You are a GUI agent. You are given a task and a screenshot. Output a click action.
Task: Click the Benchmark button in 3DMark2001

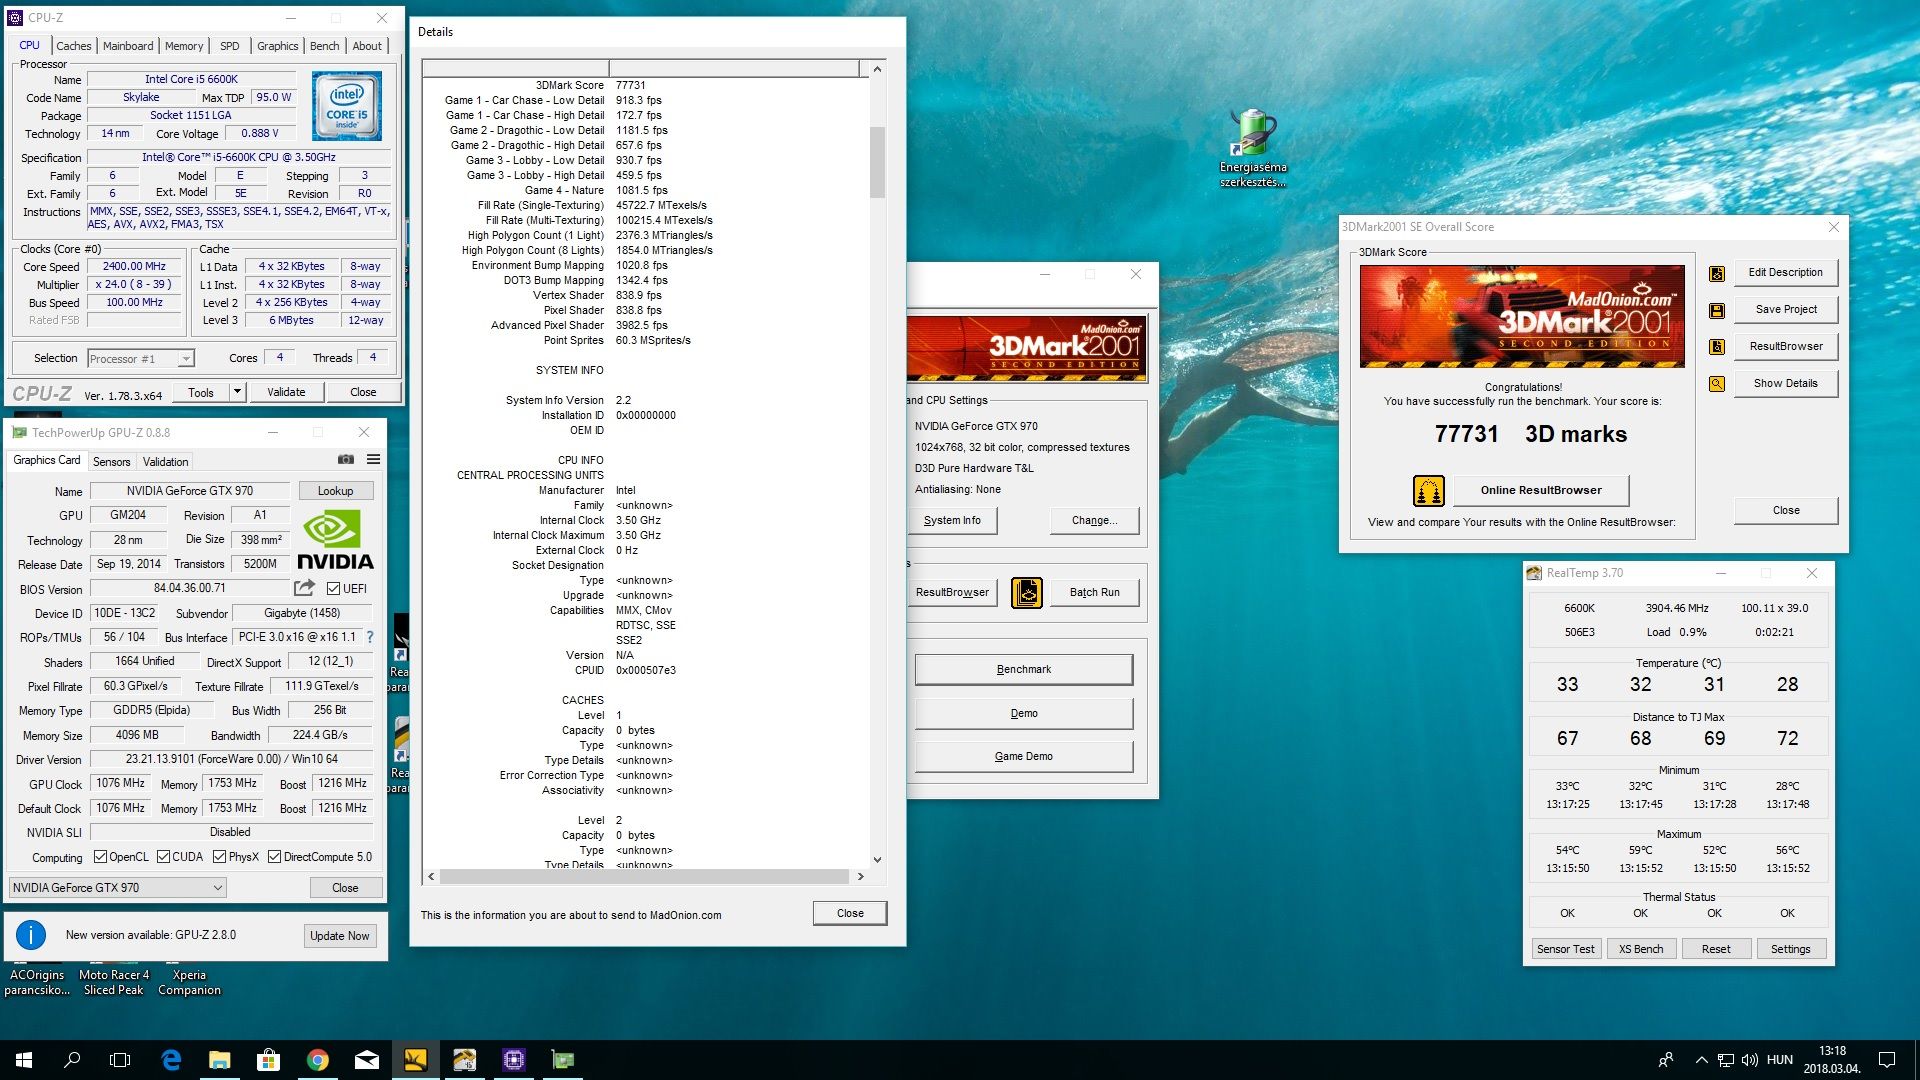click(x=1023, y=670)
